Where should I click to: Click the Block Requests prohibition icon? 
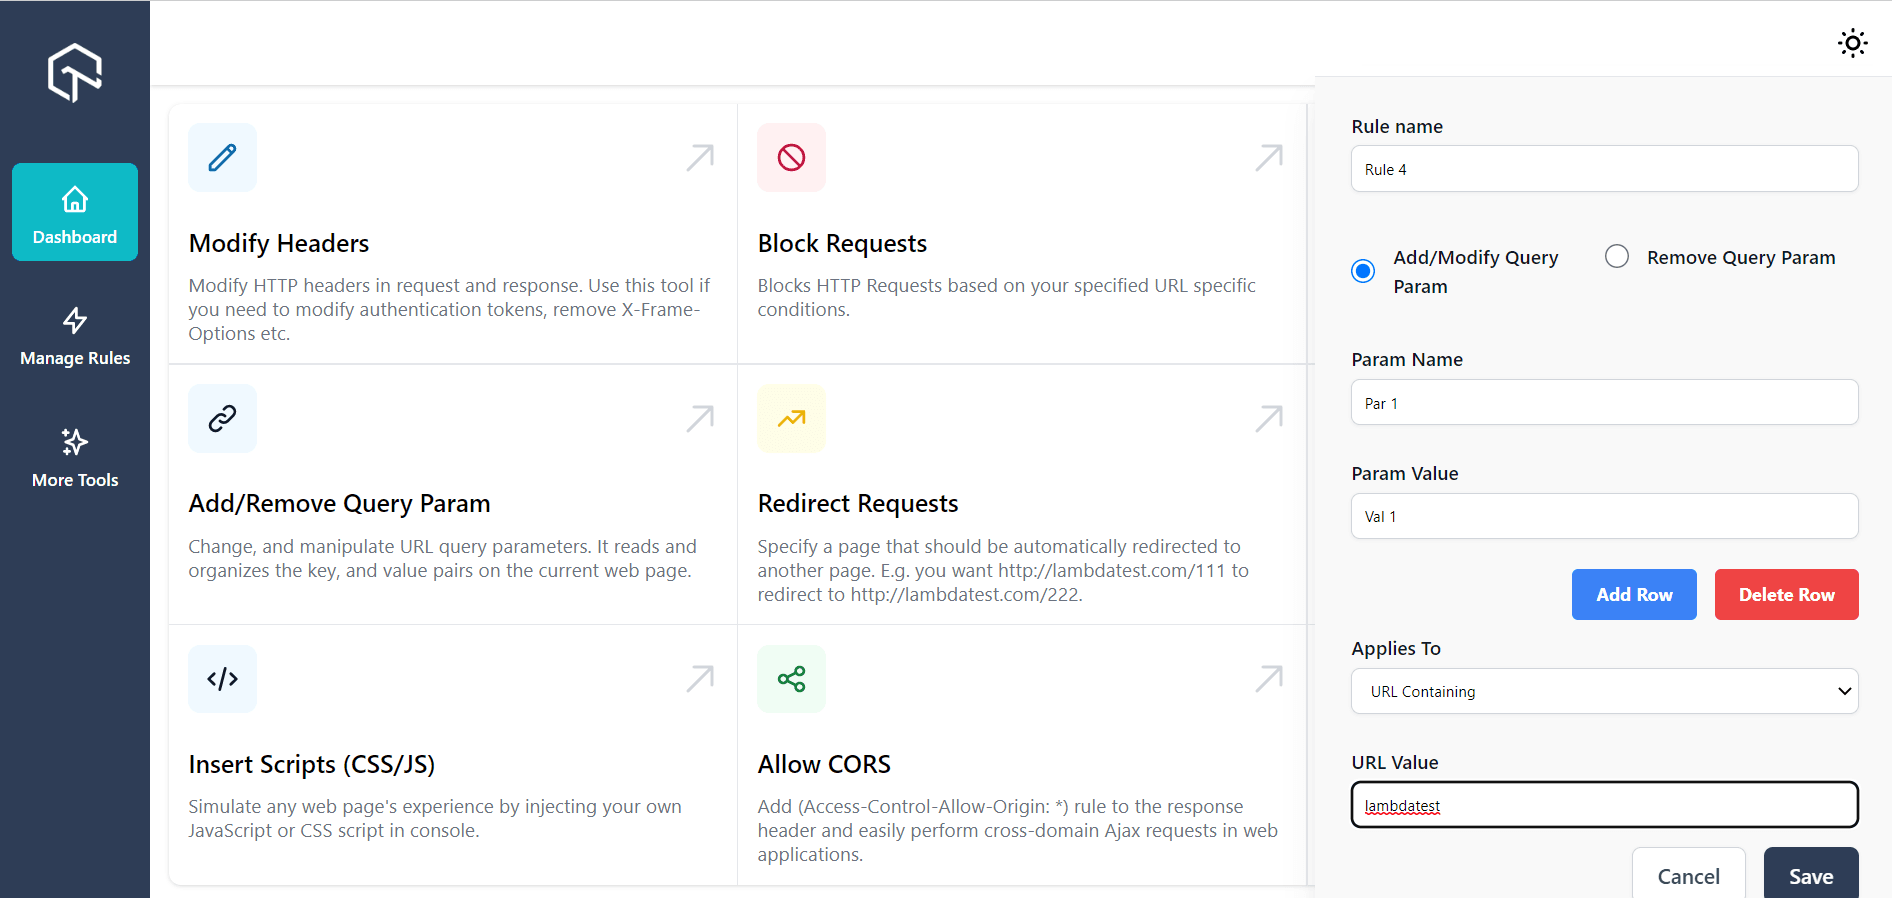pyautogui.click(x=791, y=157)
